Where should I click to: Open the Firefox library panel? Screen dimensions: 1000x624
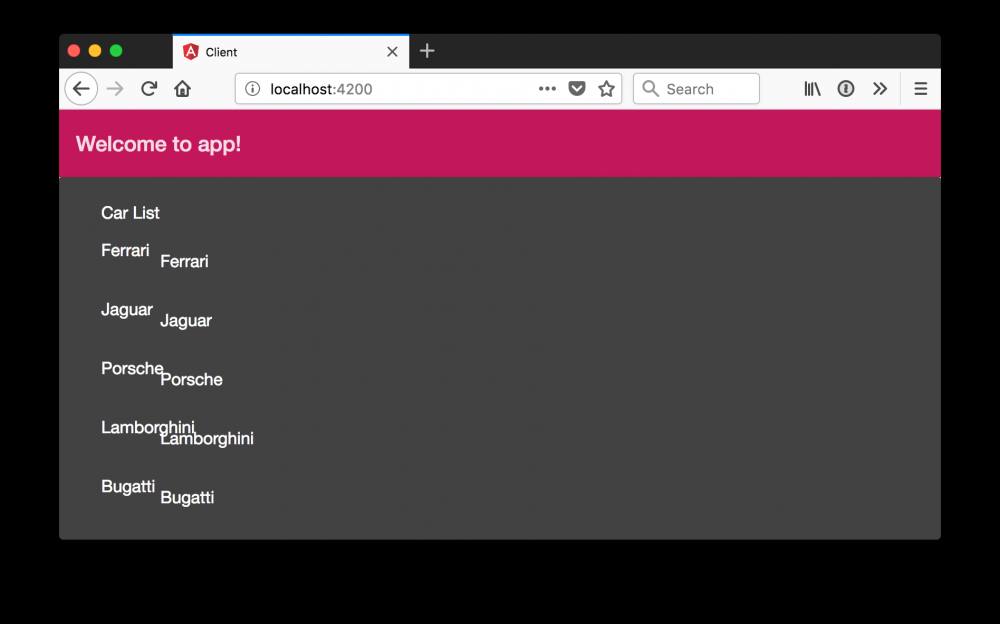[x=811, y=88]
